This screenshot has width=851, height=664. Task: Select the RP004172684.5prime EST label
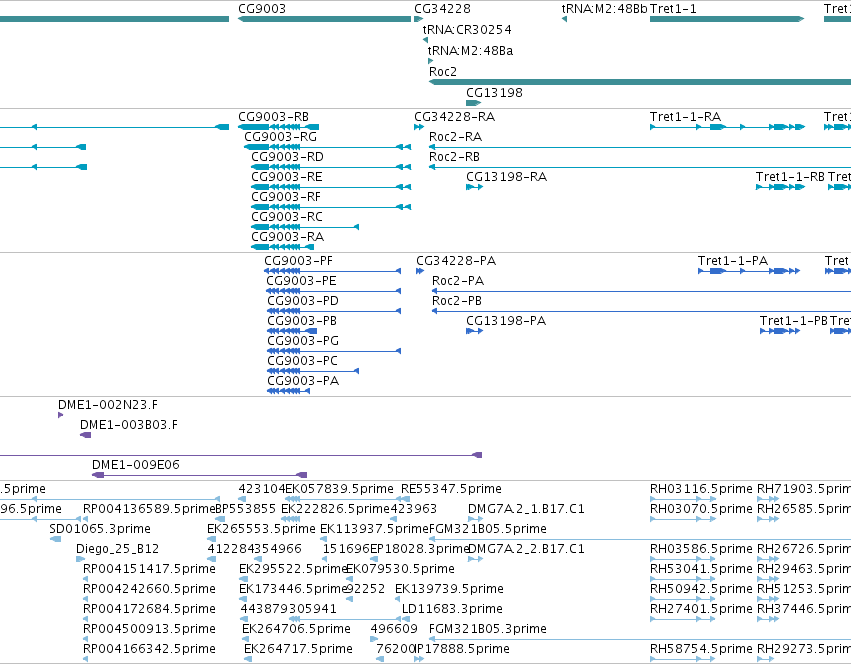coord(149,609)
